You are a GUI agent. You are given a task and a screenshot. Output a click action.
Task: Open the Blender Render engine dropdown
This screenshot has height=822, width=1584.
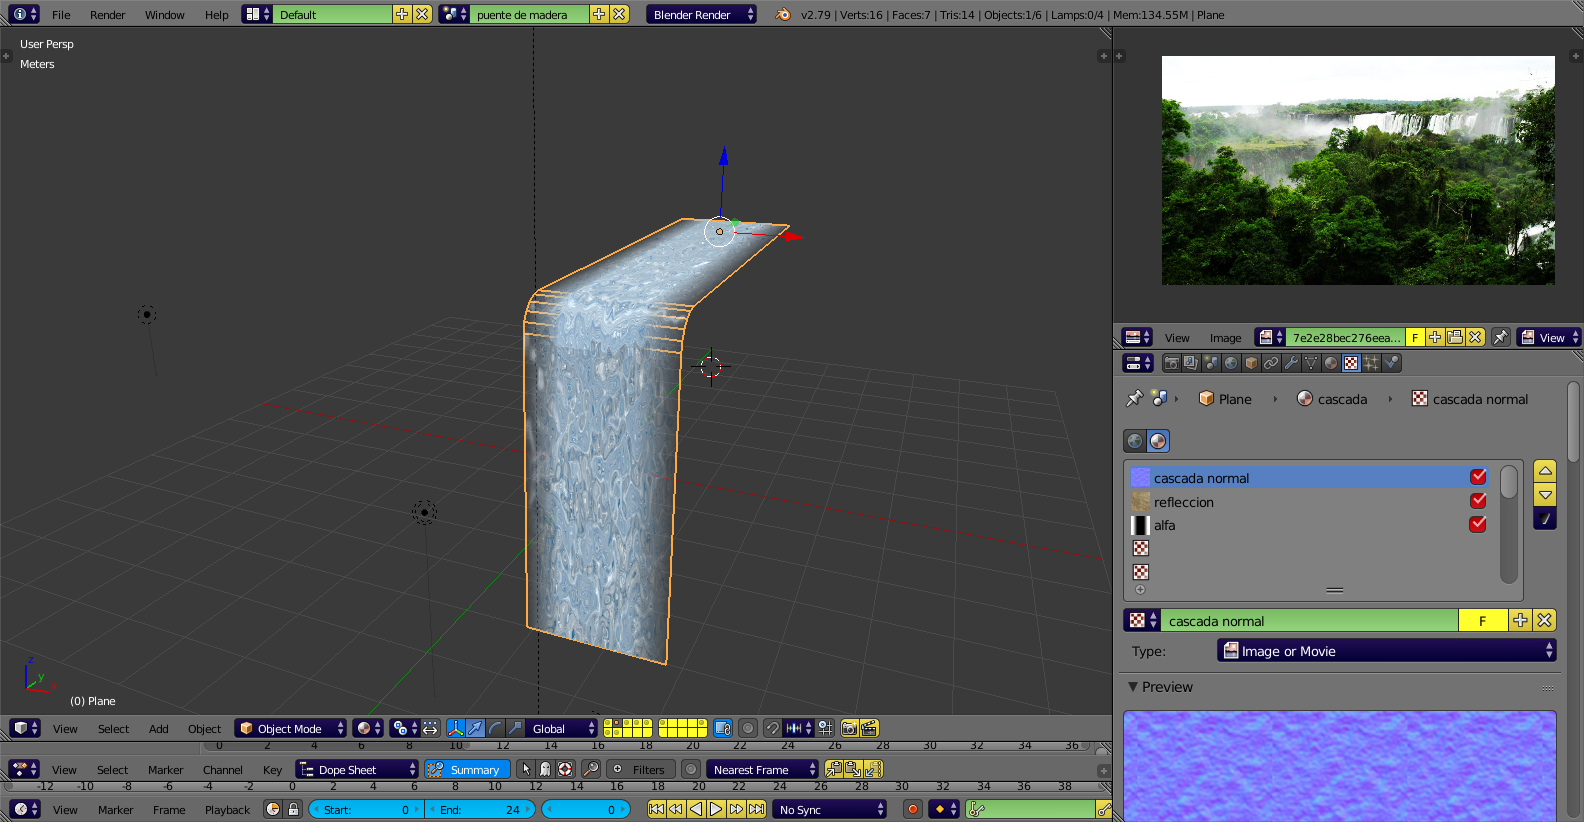click(x=701, y=14)
